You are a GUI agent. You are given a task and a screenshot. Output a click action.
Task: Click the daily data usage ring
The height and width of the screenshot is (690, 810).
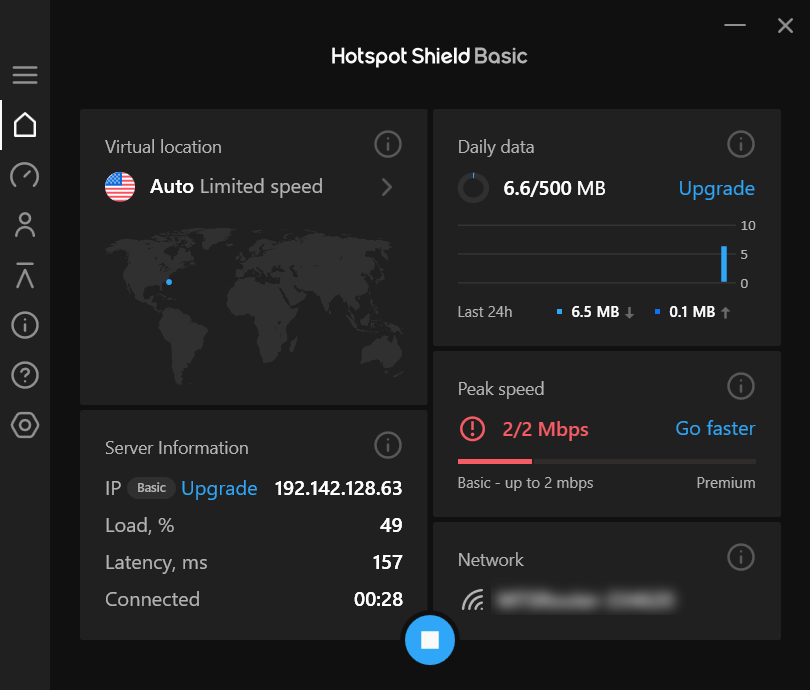[x=473, y=188]
